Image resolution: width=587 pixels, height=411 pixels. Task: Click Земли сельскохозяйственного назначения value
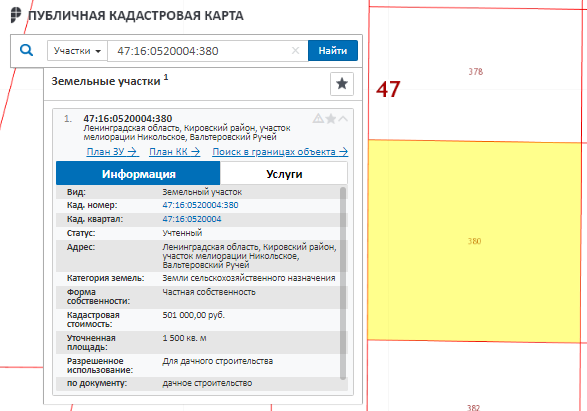tap(249, 278)
